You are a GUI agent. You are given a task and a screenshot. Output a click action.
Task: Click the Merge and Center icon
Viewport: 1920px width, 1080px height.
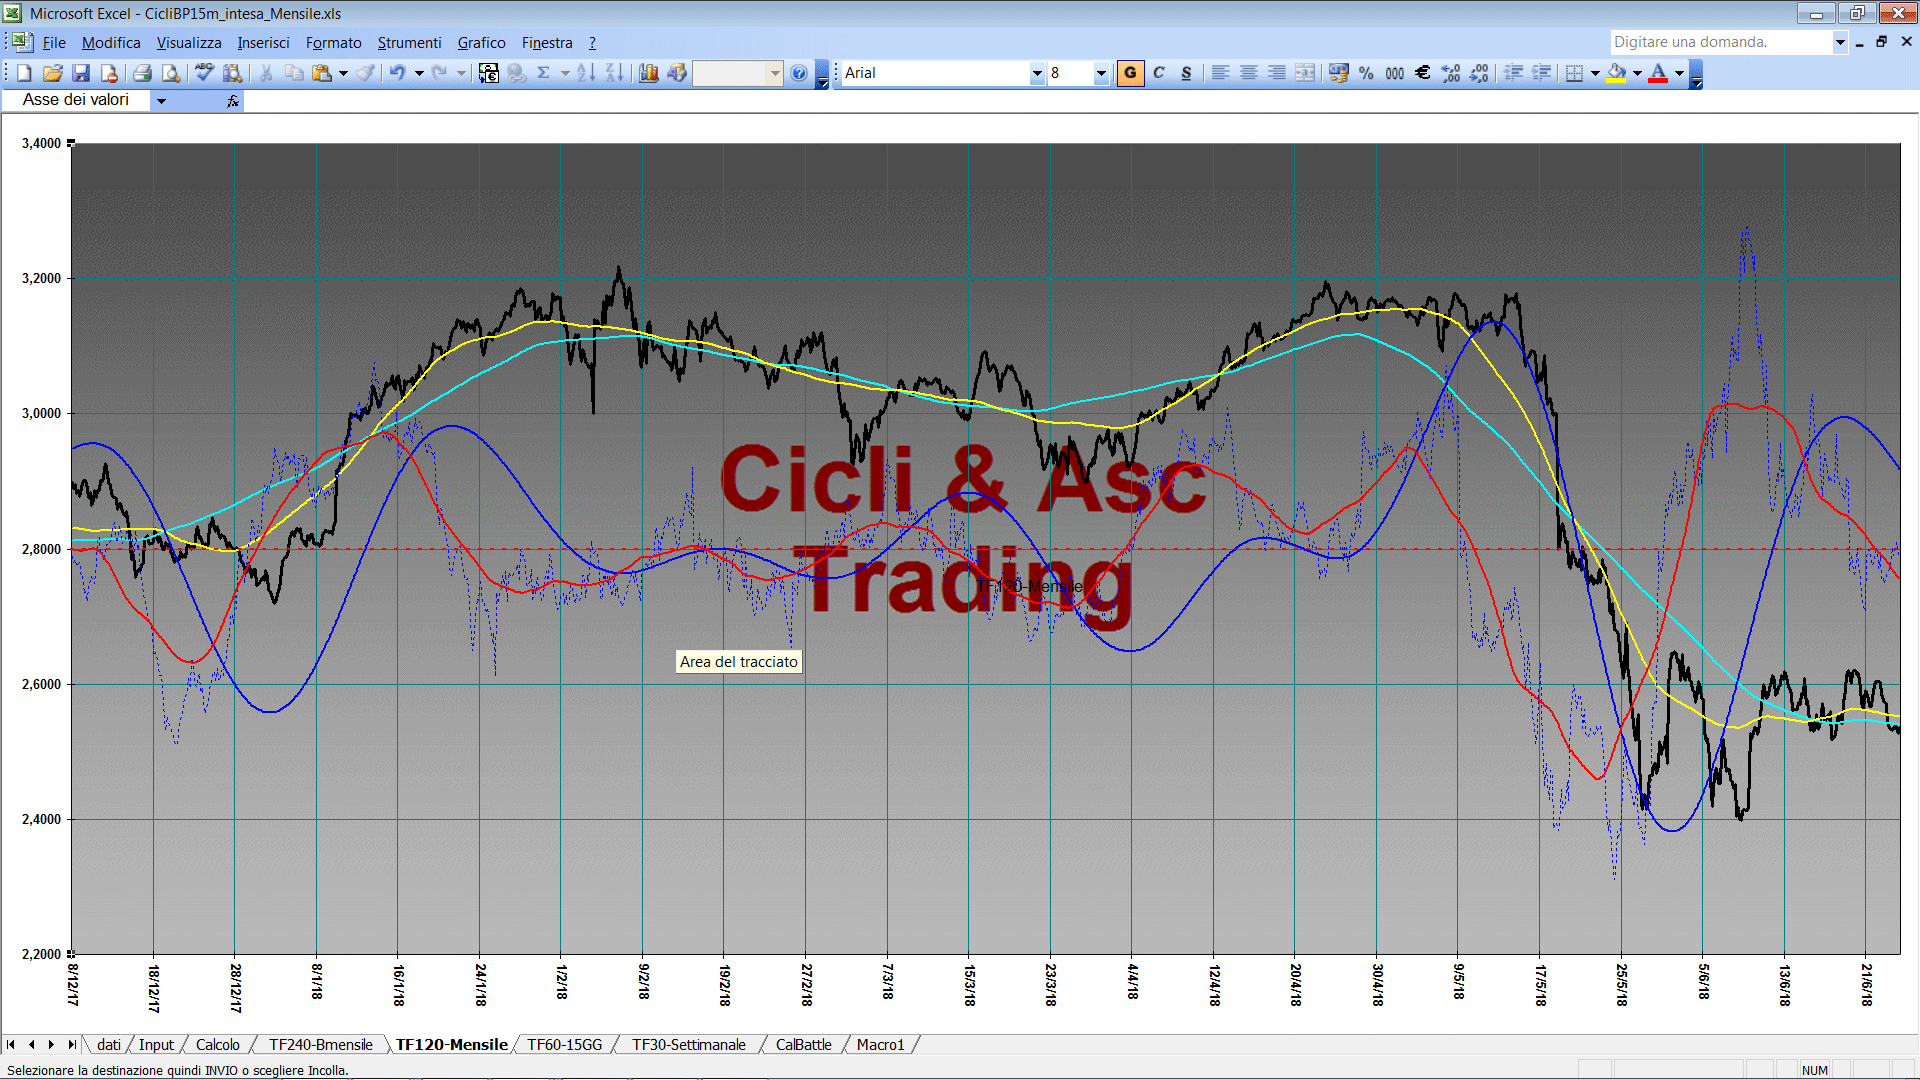(1305, 73)
